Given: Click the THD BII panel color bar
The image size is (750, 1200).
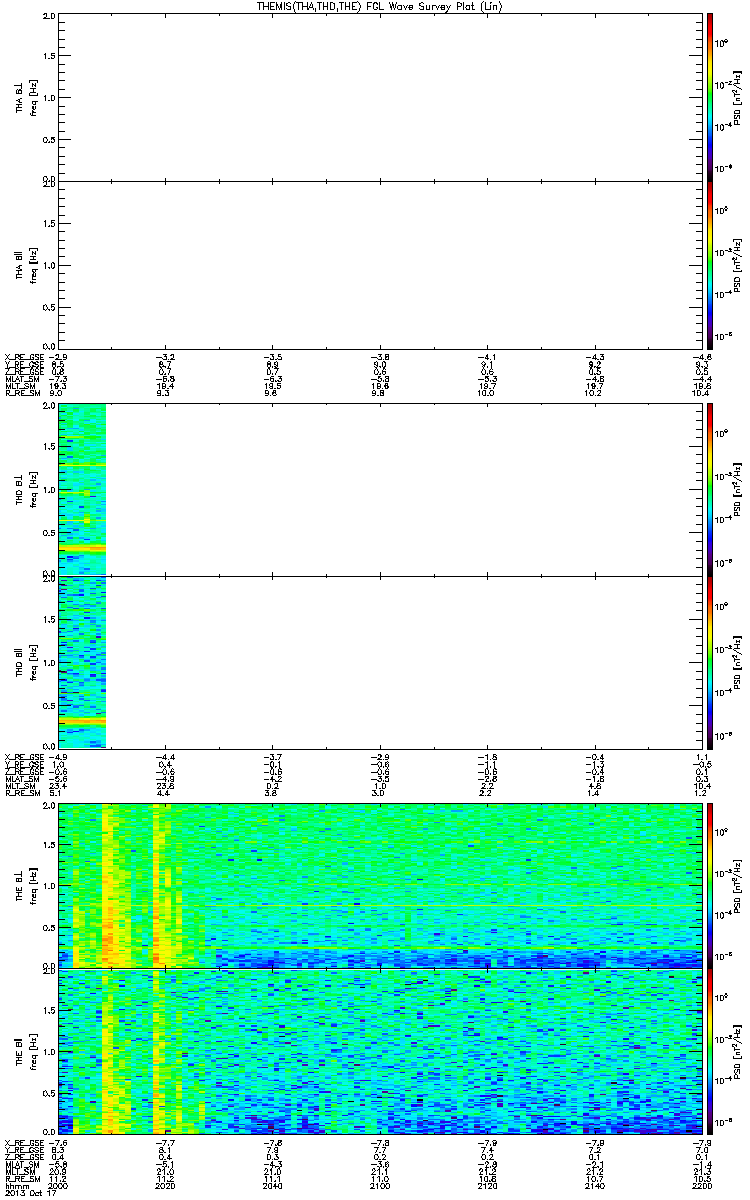Looking at the screenshot, I should tap(709, 661).
